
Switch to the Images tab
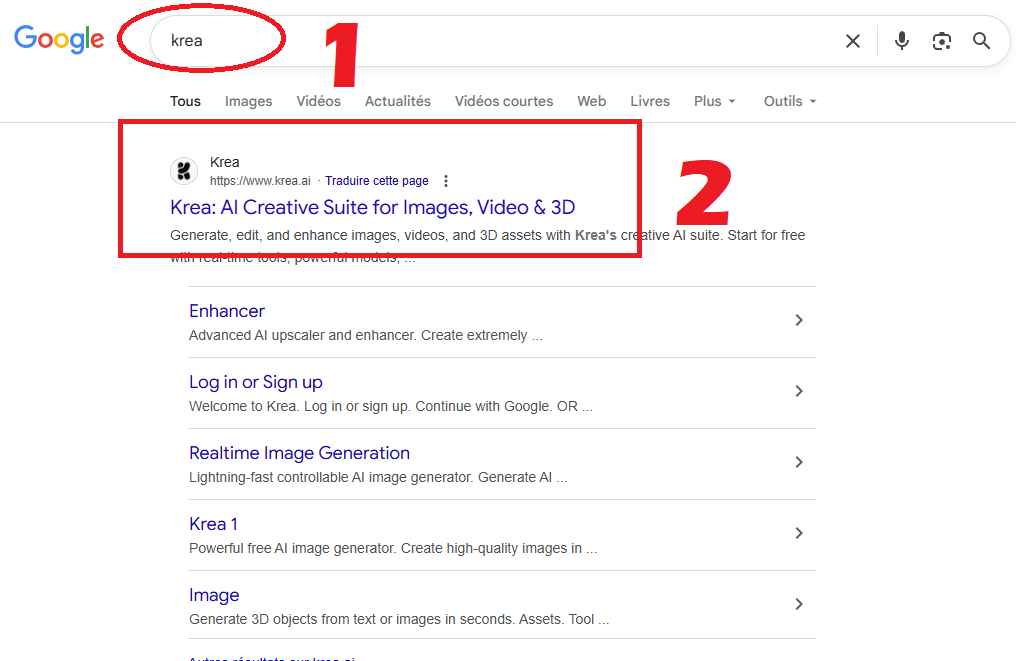click(248, 101)
